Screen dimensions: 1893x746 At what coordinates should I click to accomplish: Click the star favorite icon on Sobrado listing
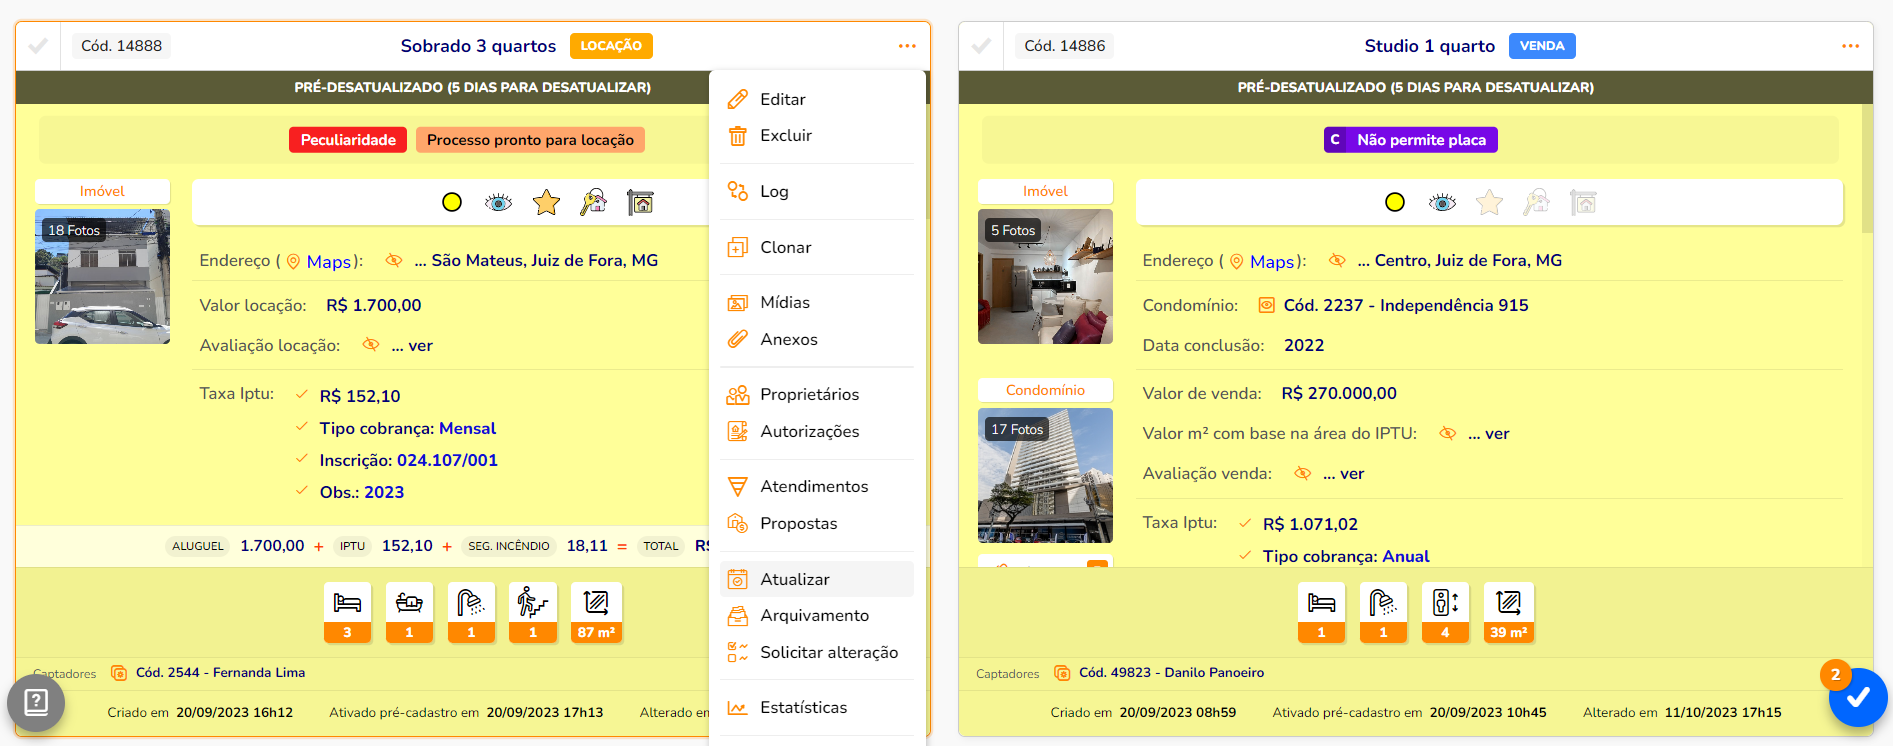546,203
